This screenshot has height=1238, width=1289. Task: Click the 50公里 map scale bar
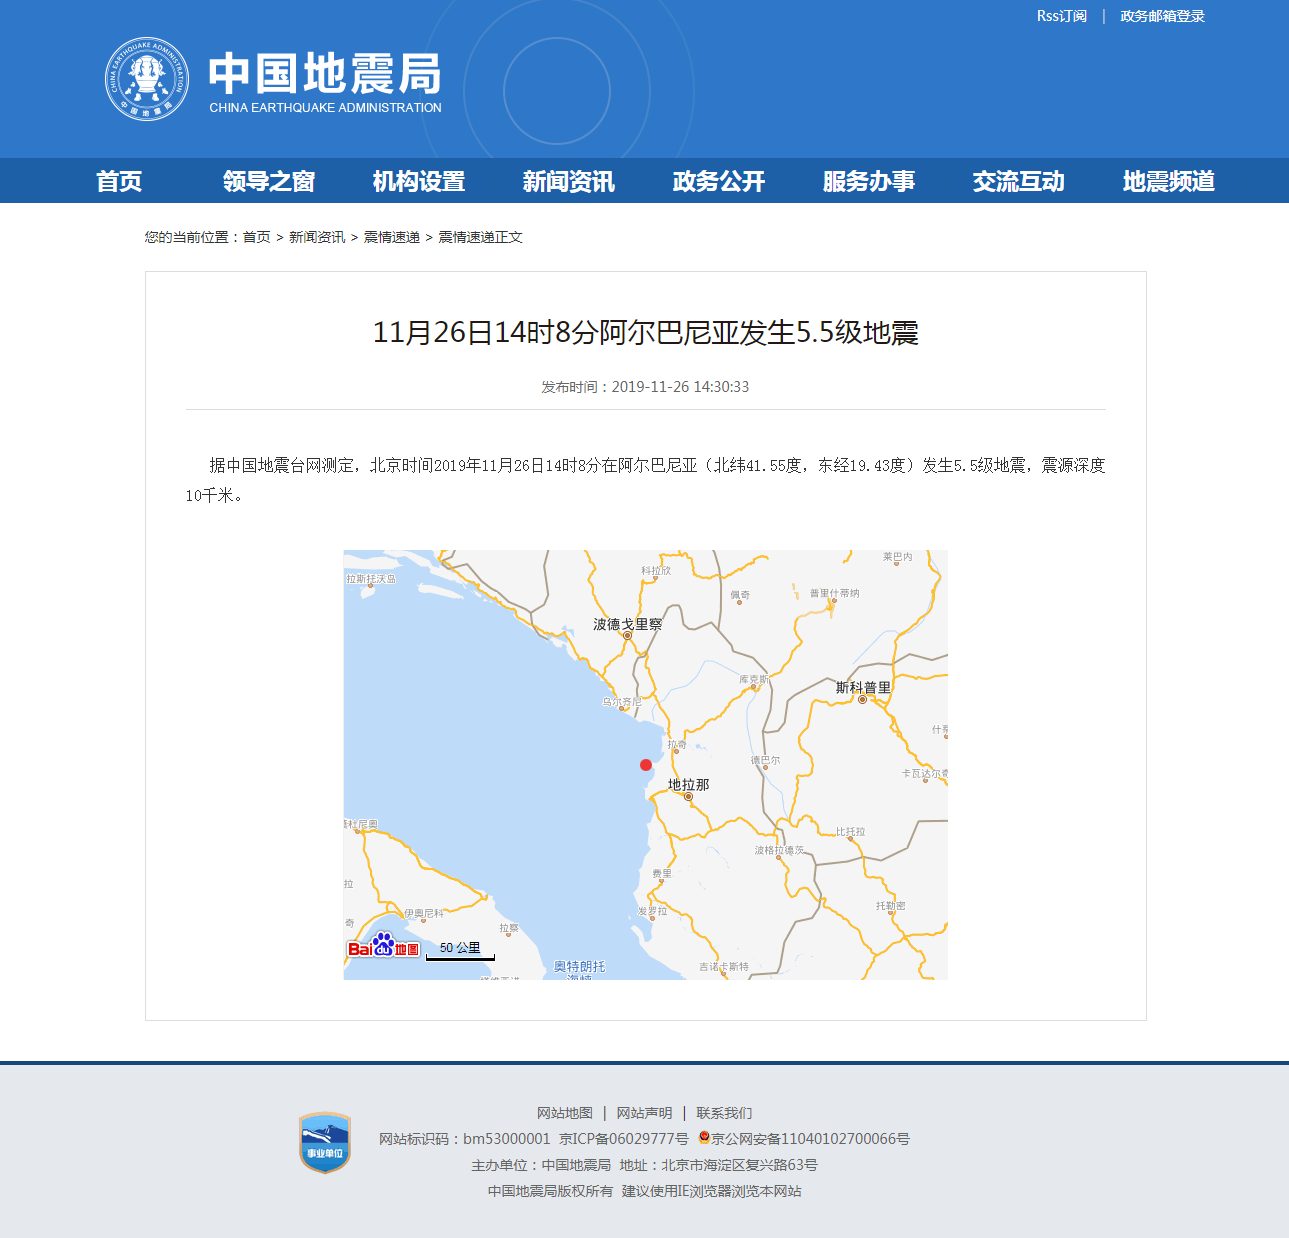click(x=460, y=948)
